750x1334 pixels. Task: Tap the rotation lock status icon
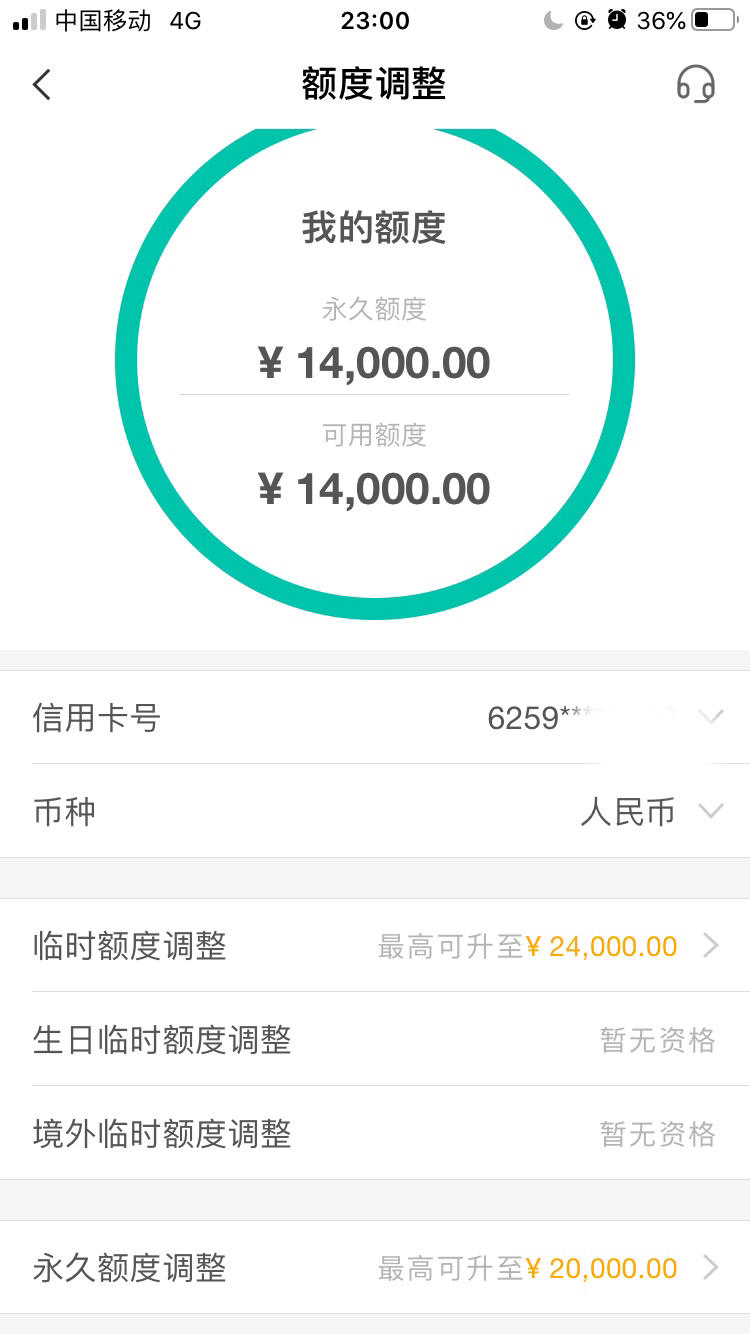click(x=585, y=20)
